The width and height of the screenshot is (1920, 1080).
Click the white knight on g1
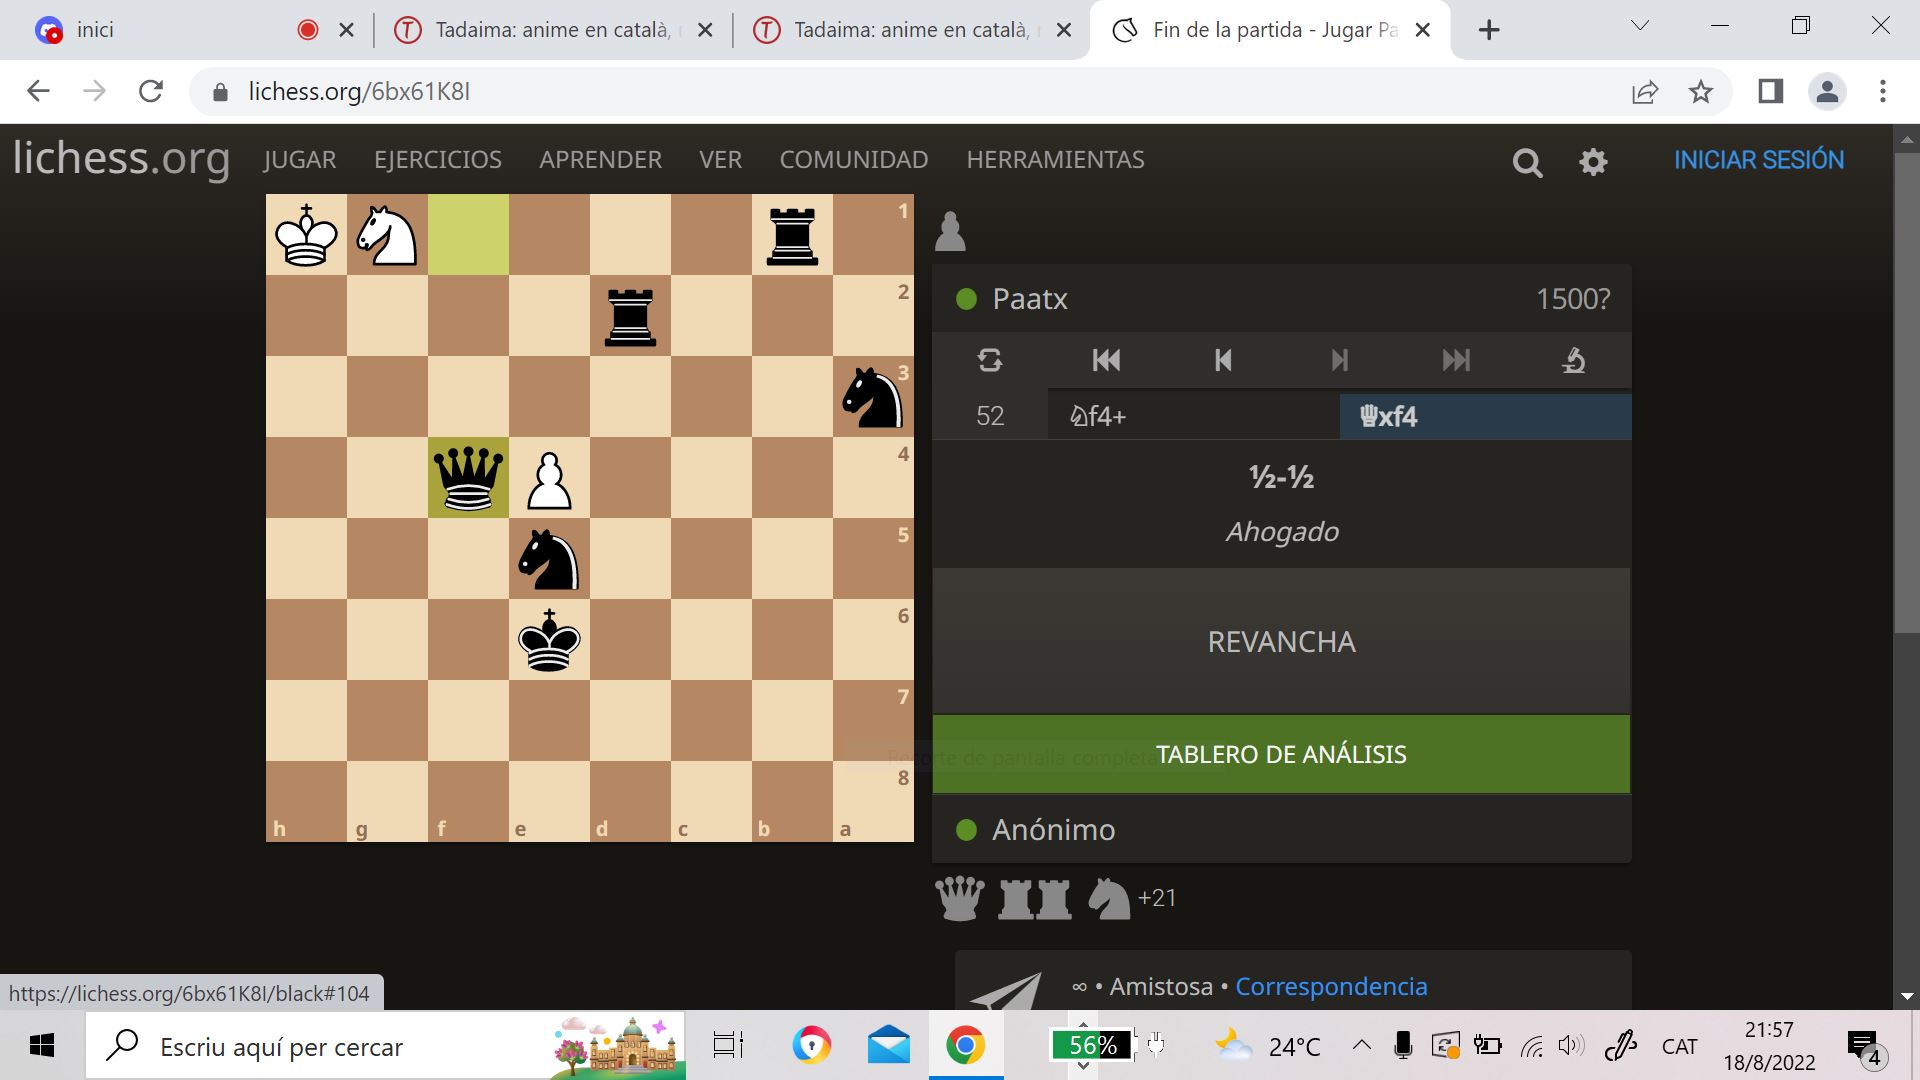tap(387, 235)
